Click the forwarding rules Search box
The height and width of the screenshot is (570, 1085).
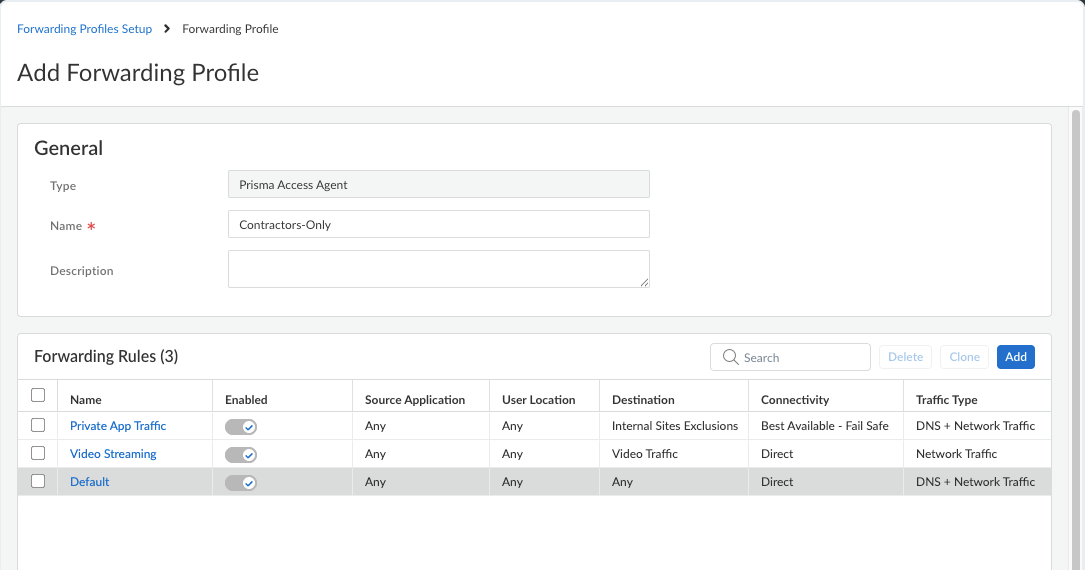(x=790, y=357)
